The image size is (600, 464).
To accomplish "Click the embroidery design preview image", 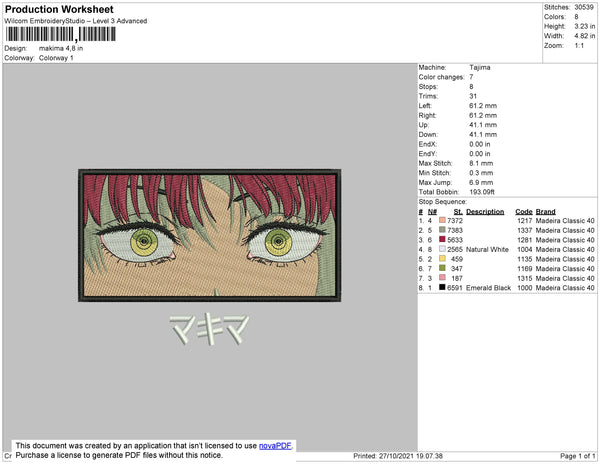I will click(x=210, y=235).
